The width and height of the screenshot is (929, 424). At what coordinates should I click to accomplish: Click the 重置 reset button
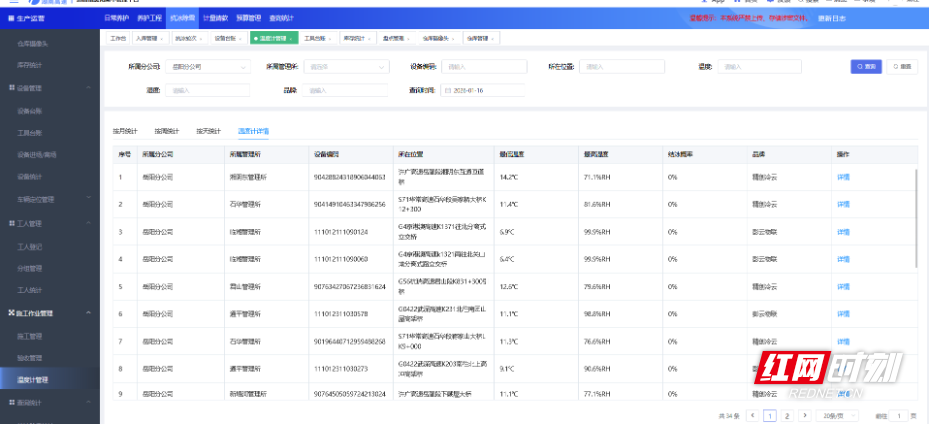pyautogui.click(x=902, y=67)
